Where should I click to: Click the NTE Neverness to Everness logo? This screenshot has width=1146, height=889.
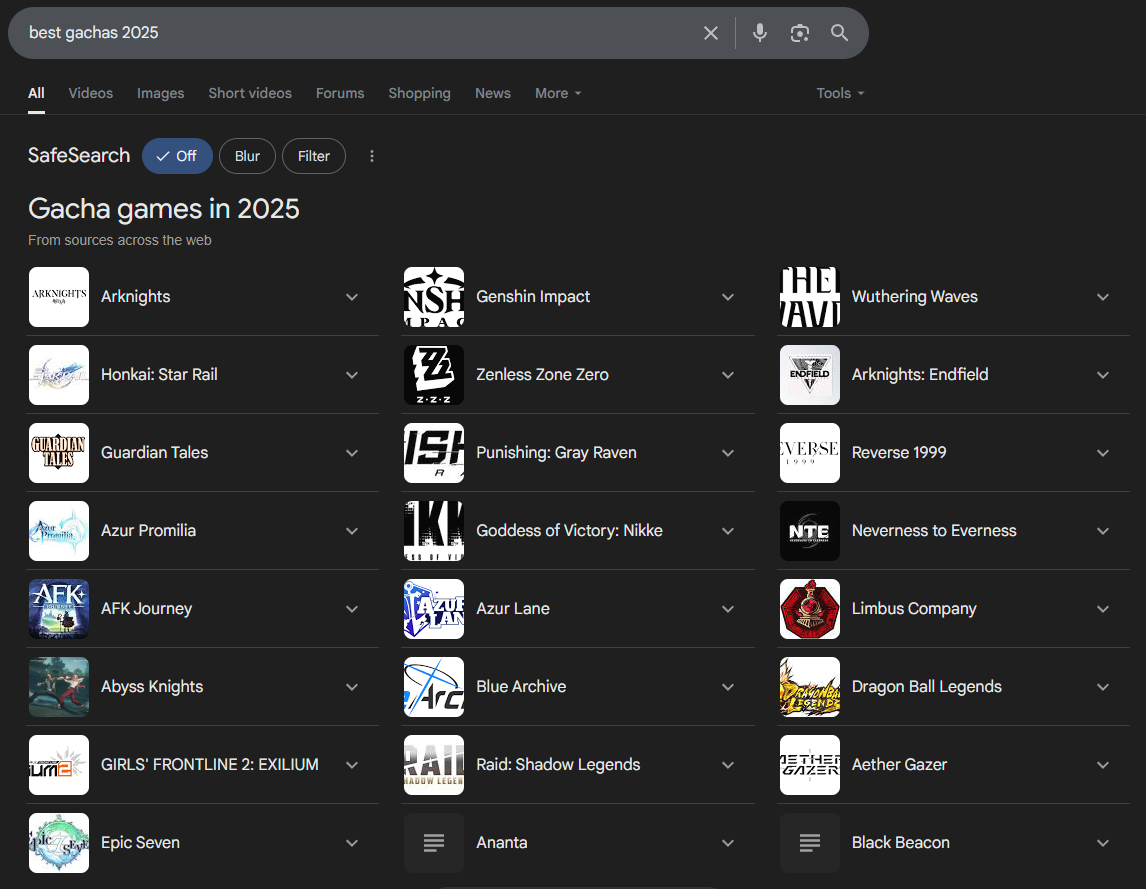click(x=810, y=531)
